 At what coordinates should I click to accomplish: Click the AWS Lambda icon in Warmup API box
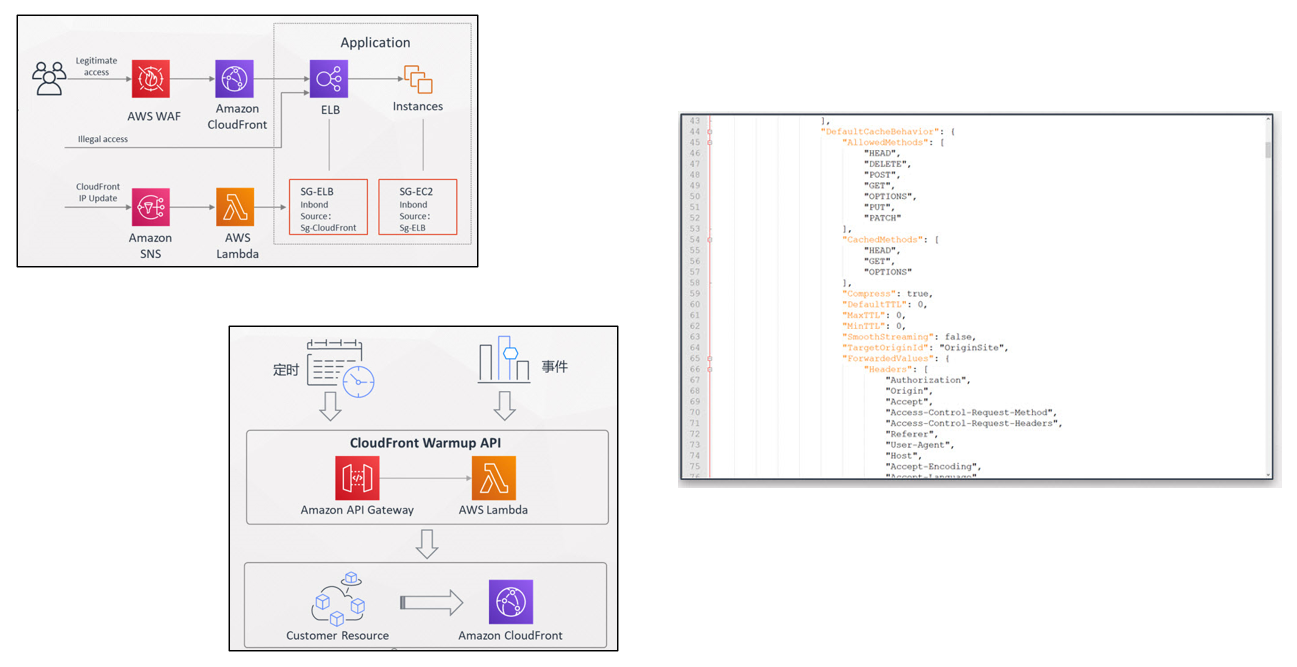click(x=494, y=478)
